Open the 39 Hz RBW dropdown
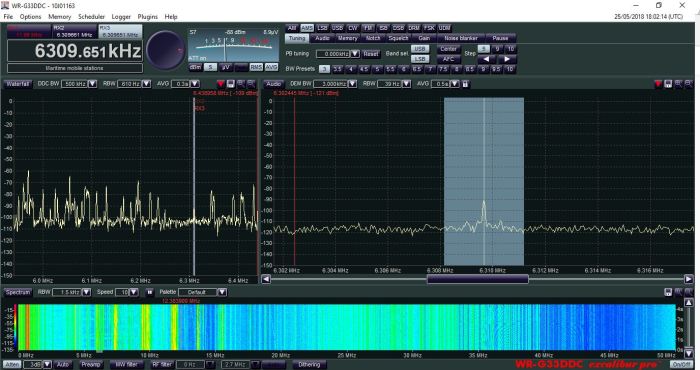Viewport: 700px width, 370px height. [406, 84]
